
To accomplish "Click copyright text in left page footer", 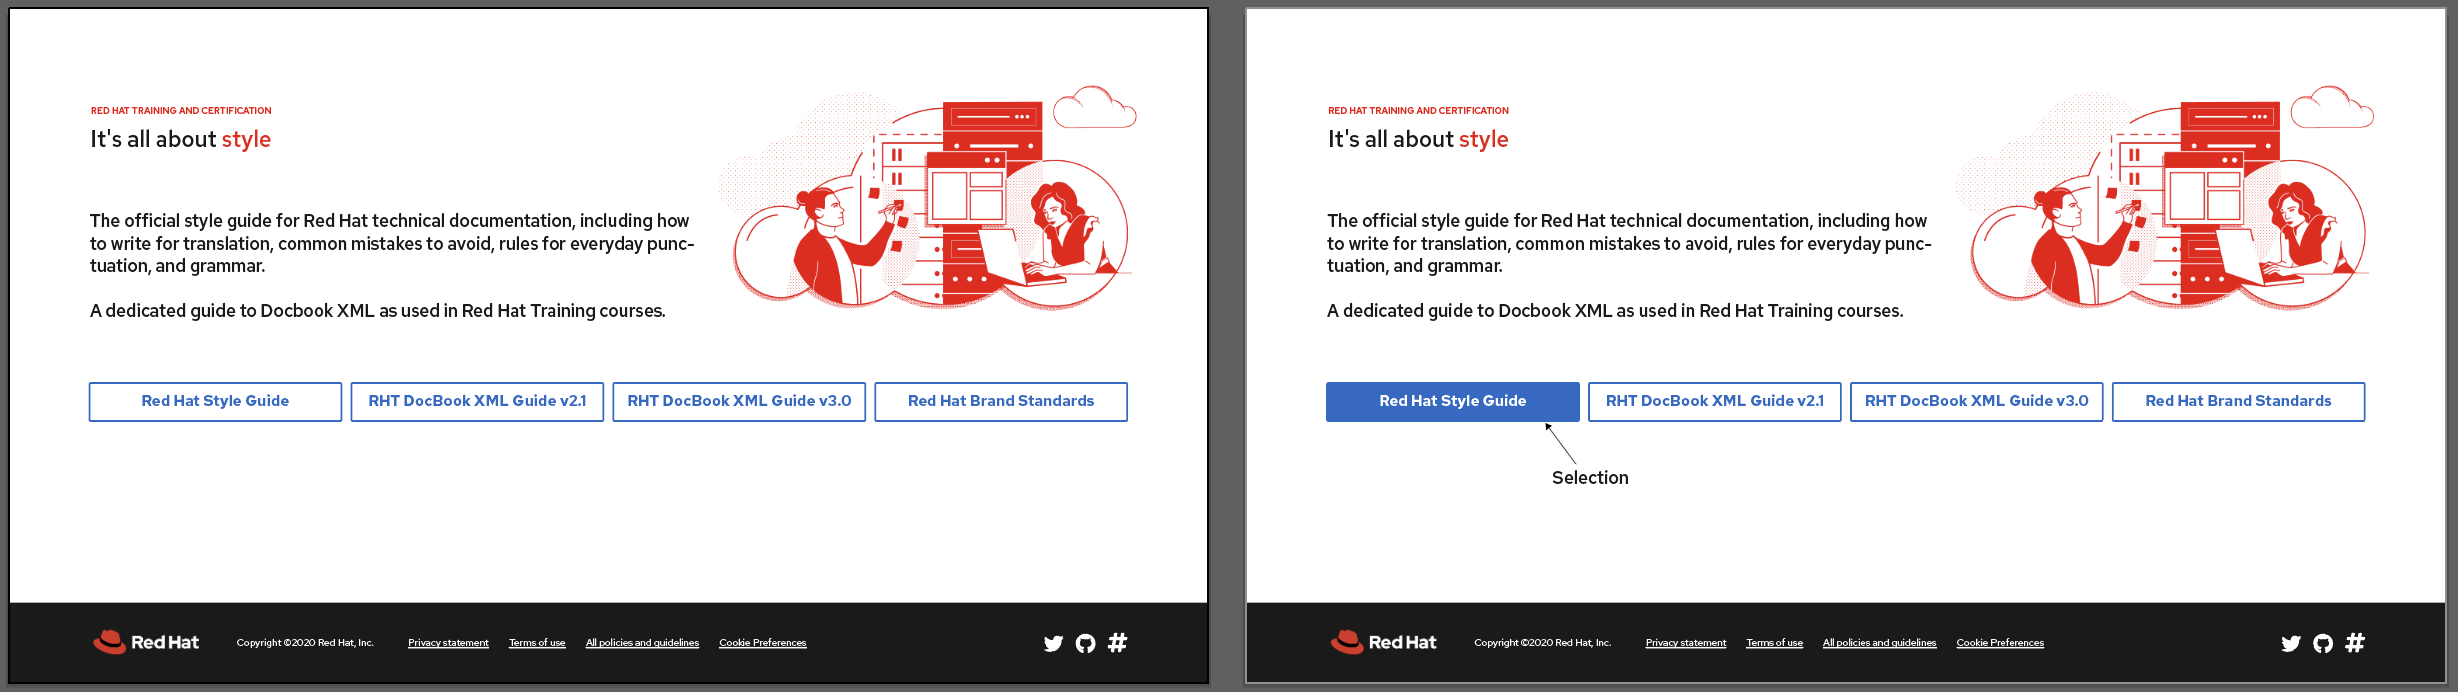I will (x=305, y=643).
